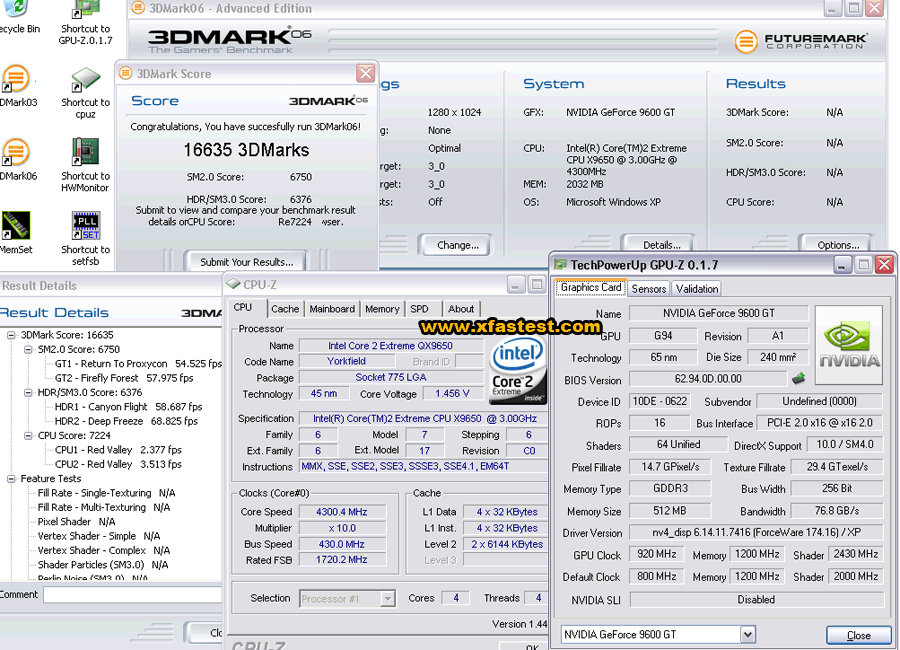Open the 3DMark06 desktop icon
The image size is (900, 650).
[17, 160]
